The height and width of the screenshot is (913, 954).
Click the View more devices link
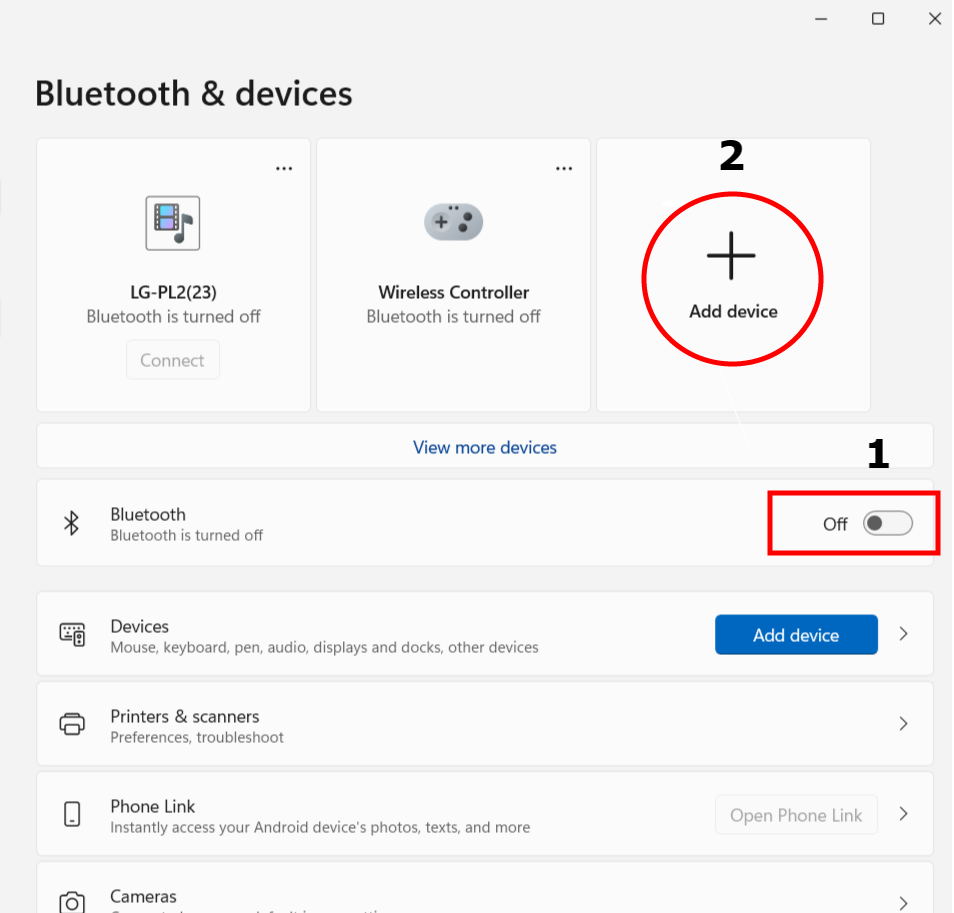pyautogui.click(x=484, y=447)
